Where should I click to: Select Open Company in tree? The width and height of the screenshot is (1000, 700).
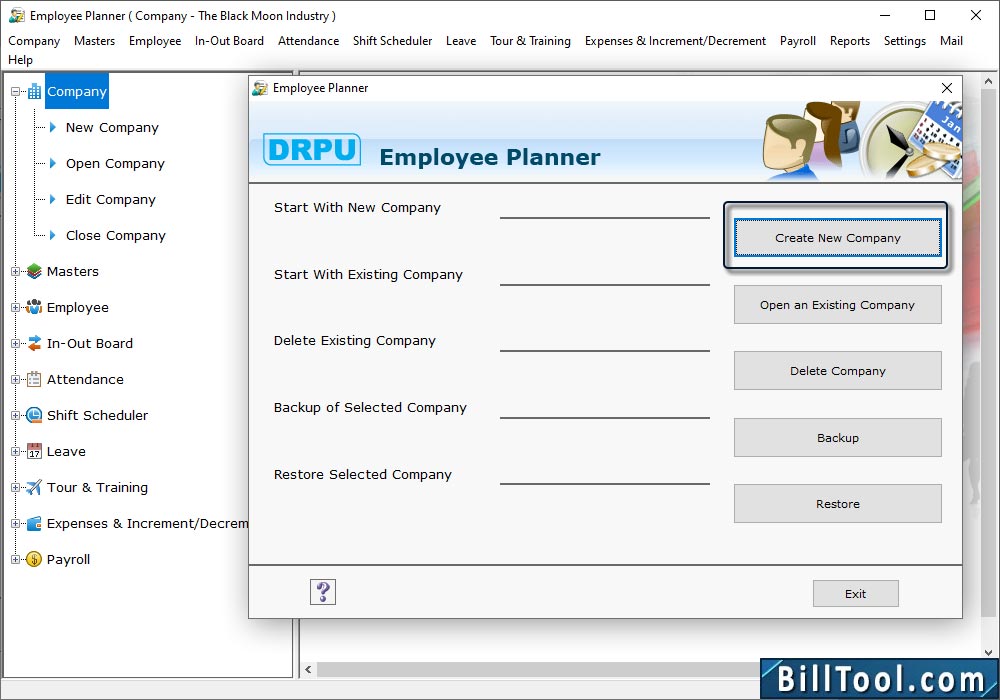115,163
